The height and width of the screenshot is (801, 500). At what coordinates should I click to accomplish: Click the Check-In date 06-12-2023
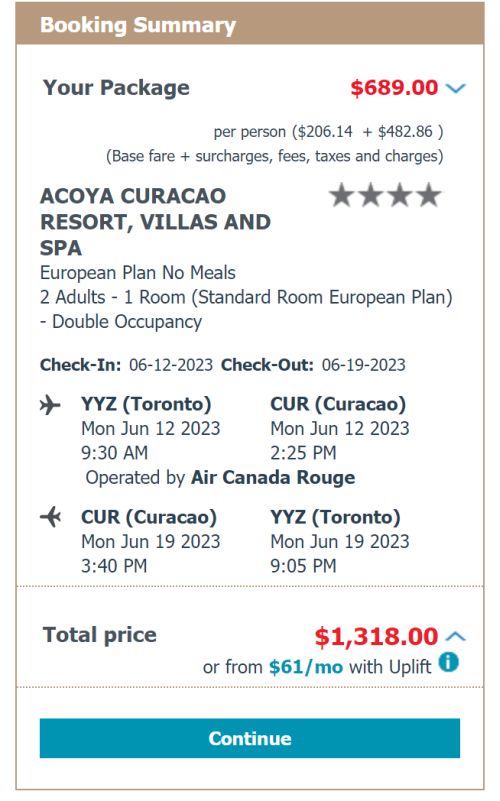[171, 365]
